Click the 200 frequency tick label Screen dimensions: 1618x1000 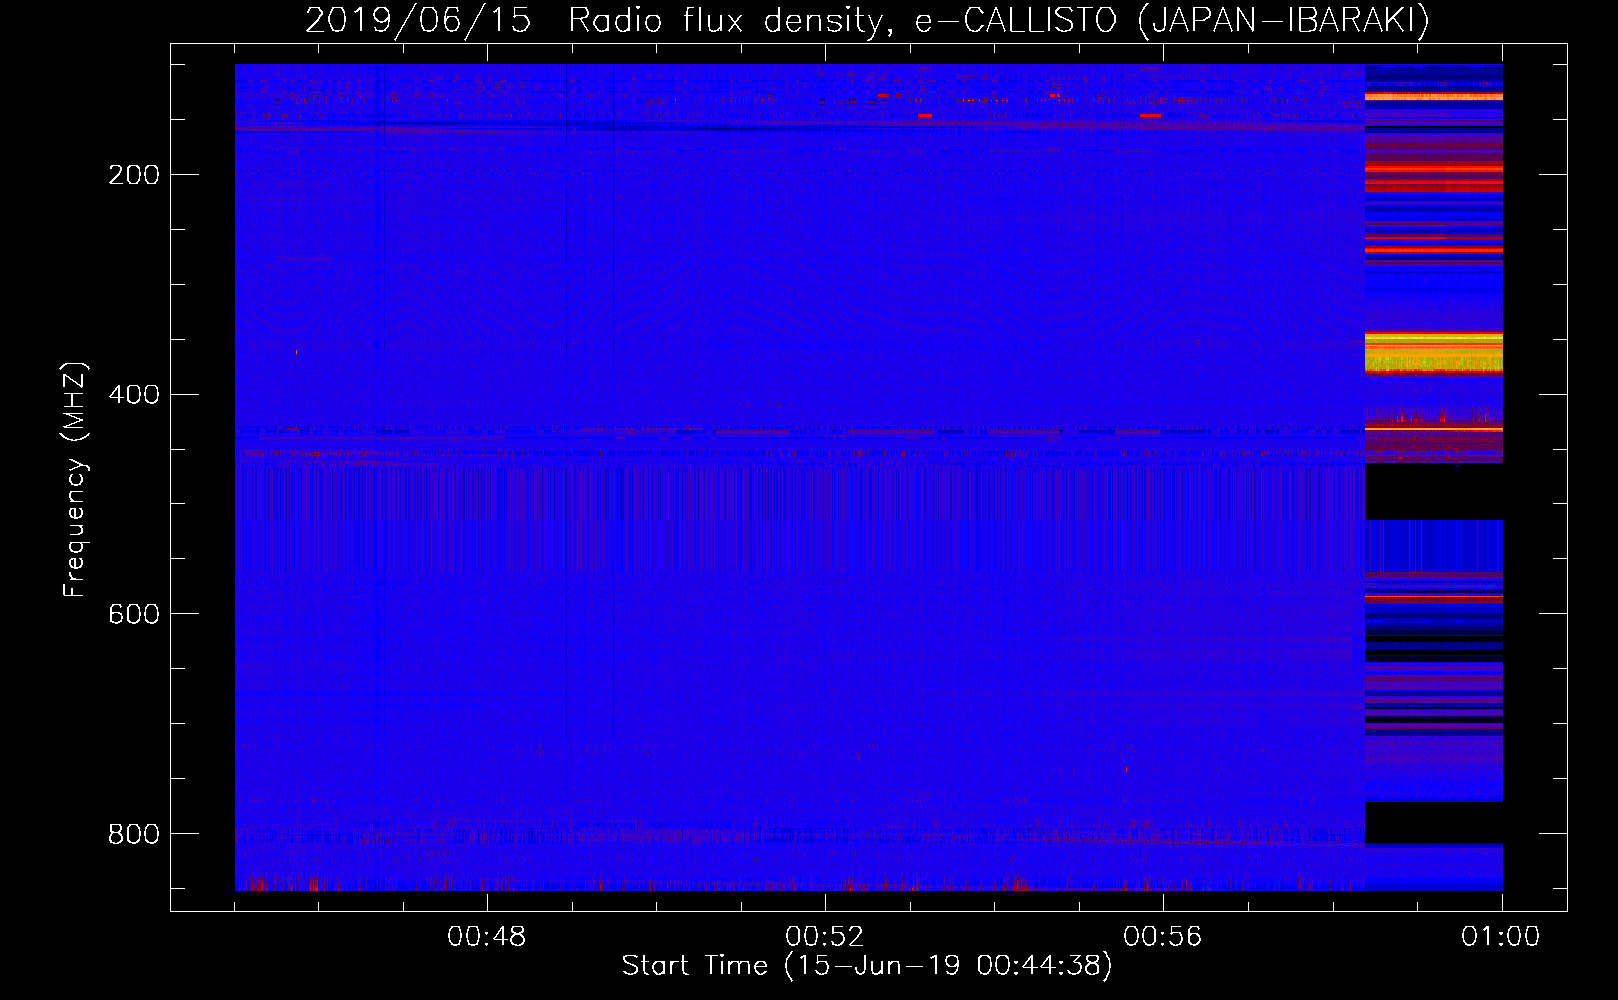[x=134, y=175]
